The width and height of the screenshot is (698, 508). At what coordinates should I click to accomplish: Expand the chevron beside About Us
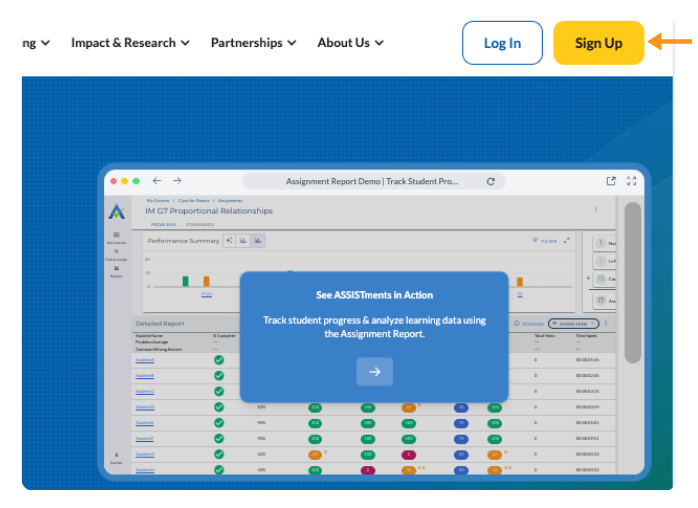point(379,43)
